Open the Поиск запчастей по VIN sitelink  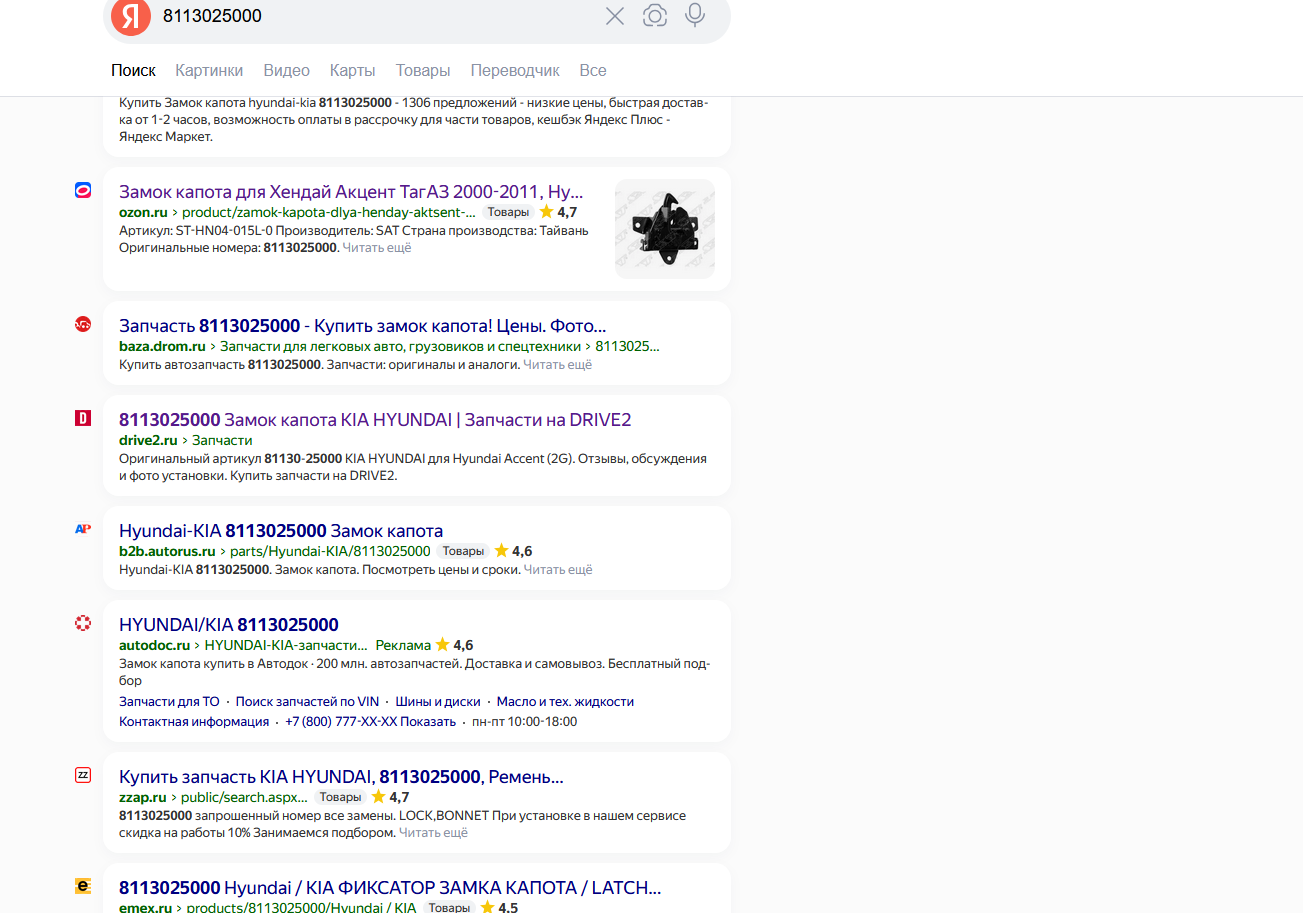(308, 701)
